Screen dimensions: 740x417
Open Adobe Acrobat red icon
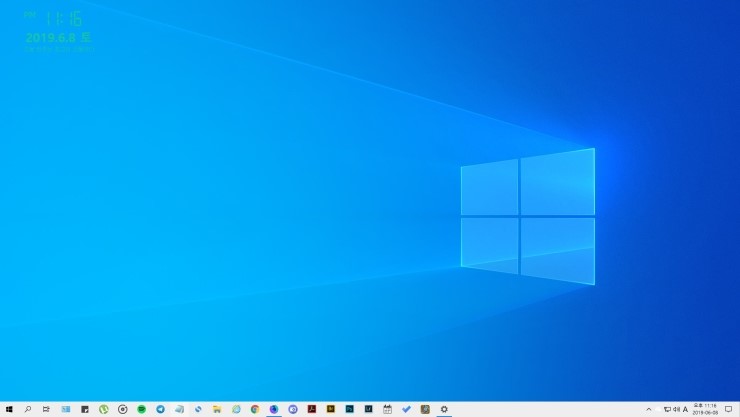click(311, 409)
